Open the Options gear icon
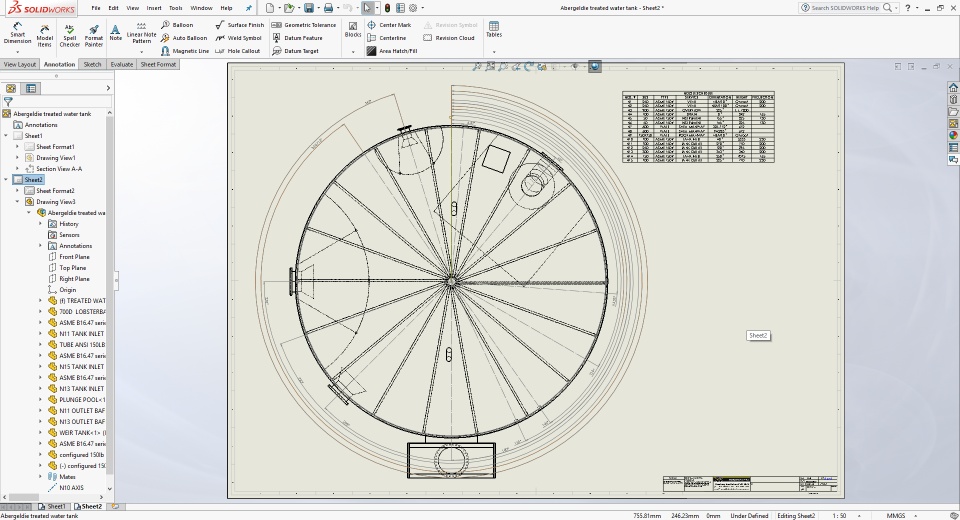Image resolution: width=960 pixels, height=520 pixels. [413, 8]
